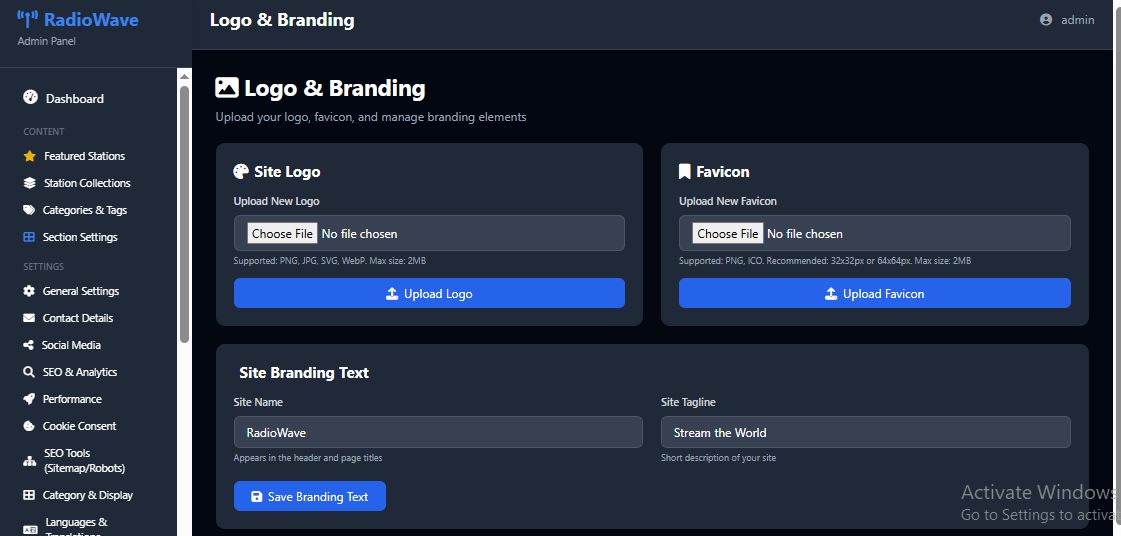Click the Dashboard gauge icon
The image size is (1121, 536).
click(30, 98)
